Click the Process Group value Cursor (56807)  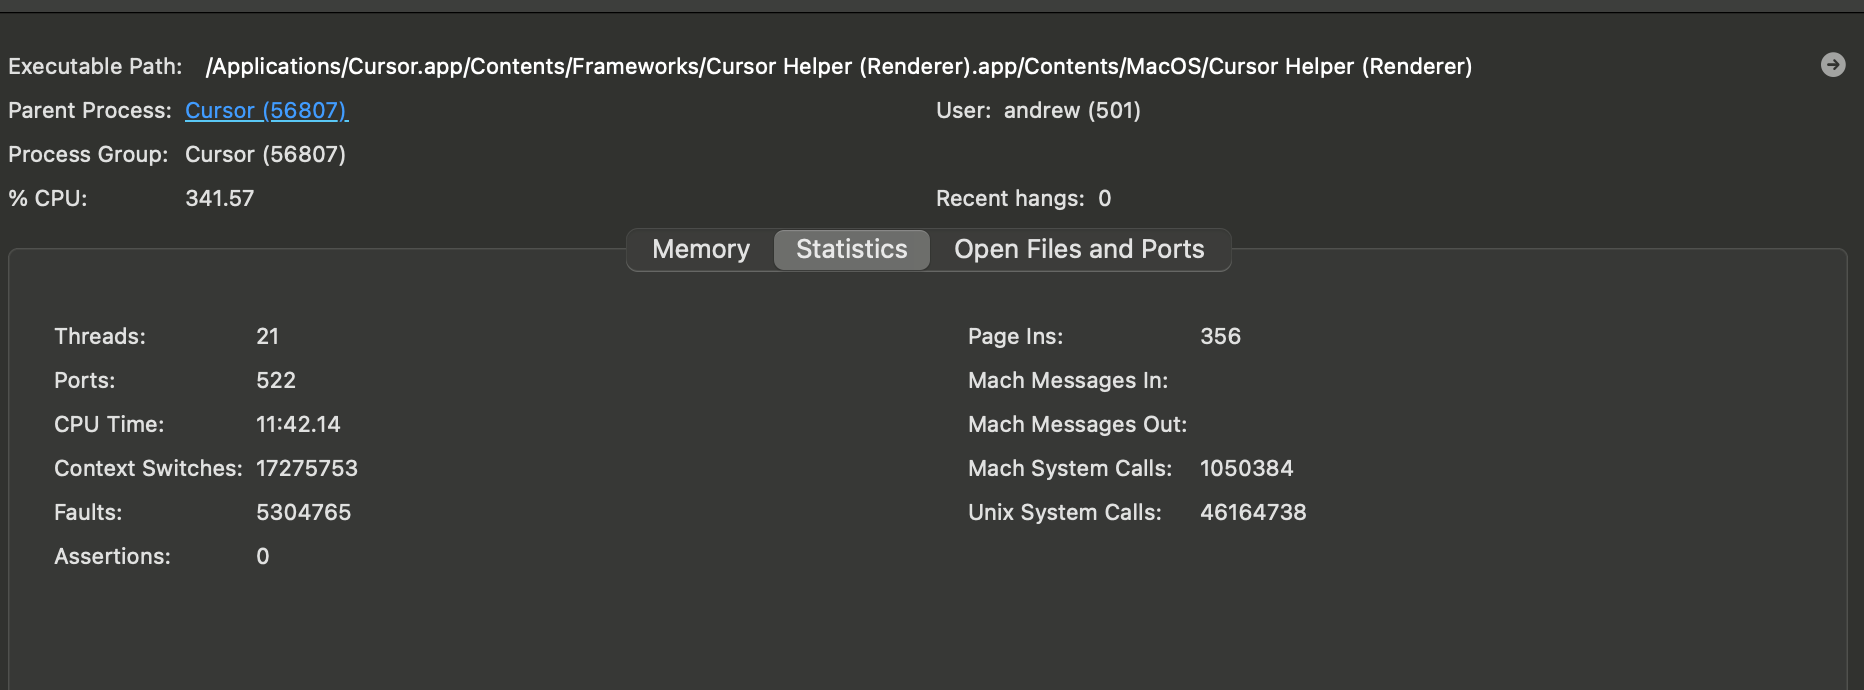click(265, 154)
